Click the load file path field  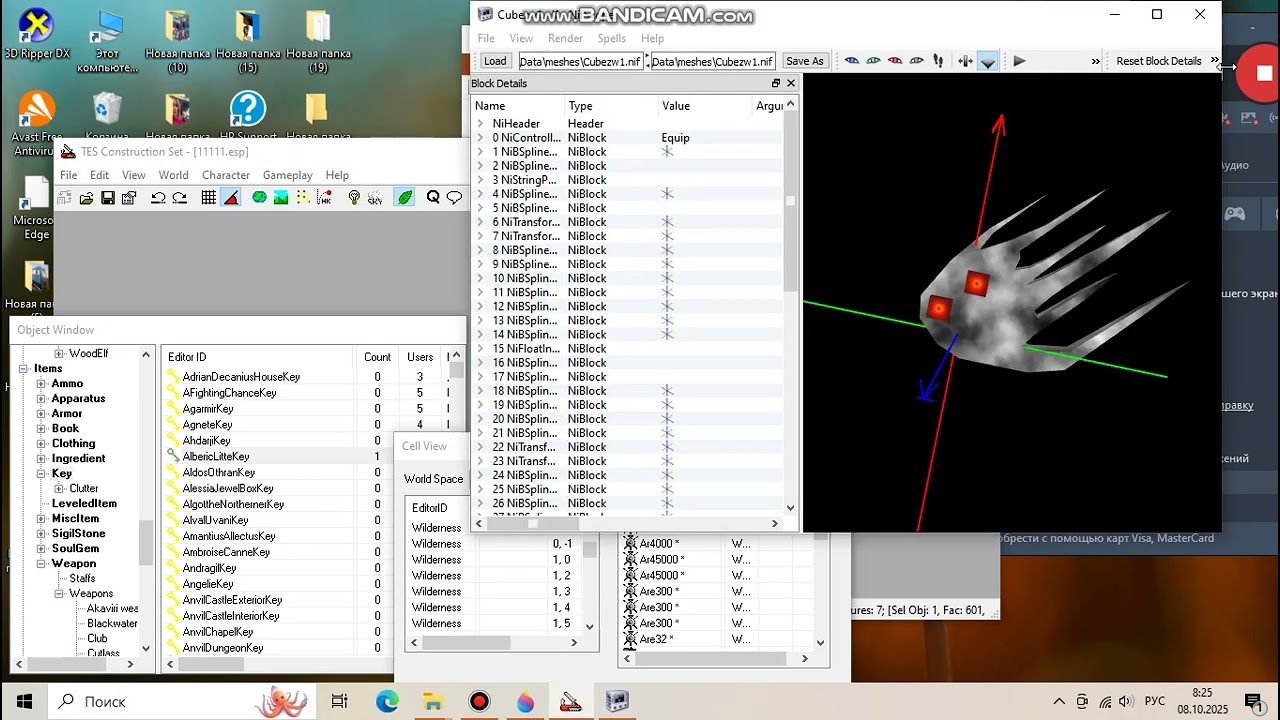583,61
